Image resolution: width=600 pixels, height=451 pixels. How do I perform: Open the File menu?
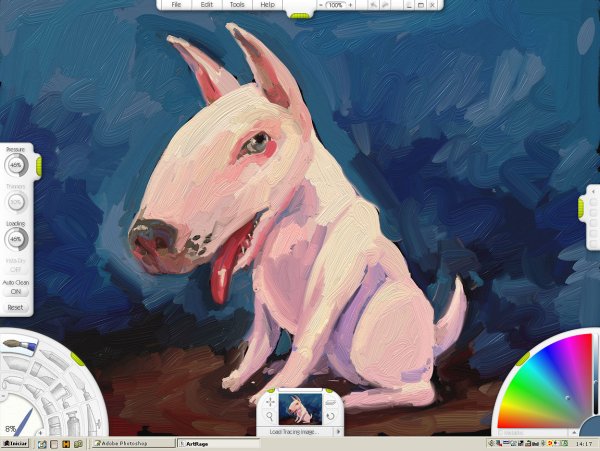177,5
